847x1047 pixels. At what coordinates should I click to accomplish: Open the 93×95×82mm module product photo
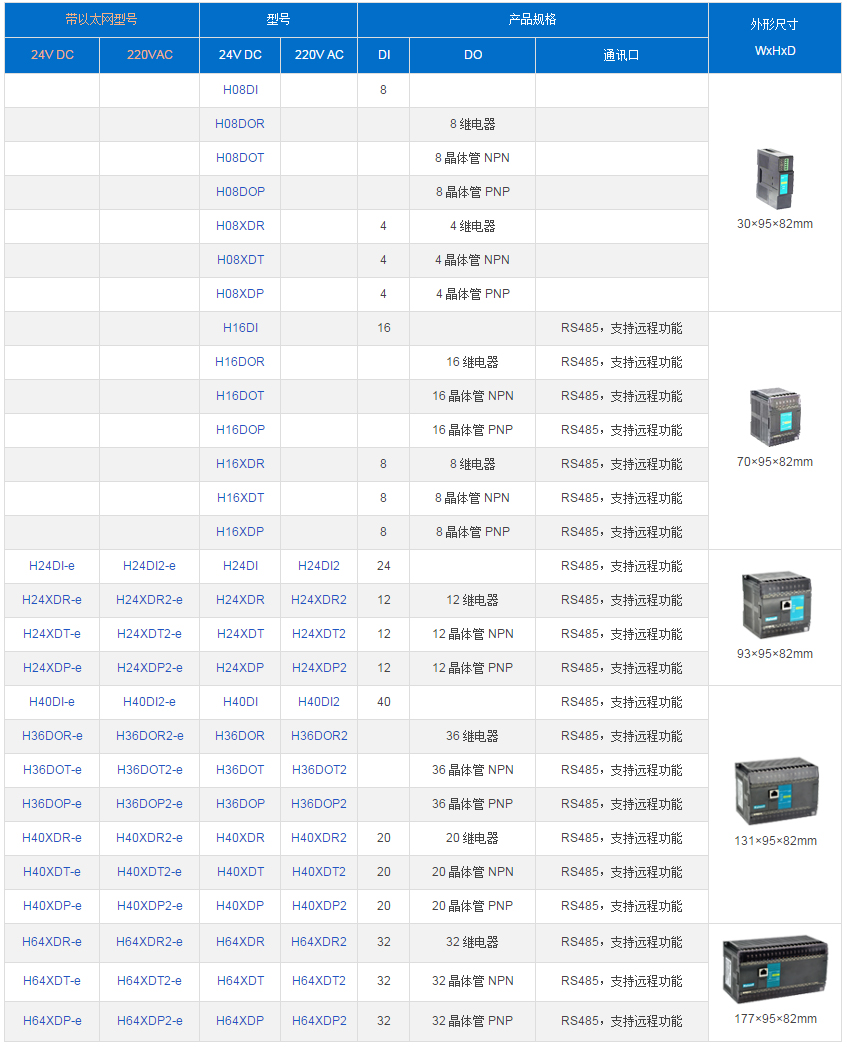775,604
